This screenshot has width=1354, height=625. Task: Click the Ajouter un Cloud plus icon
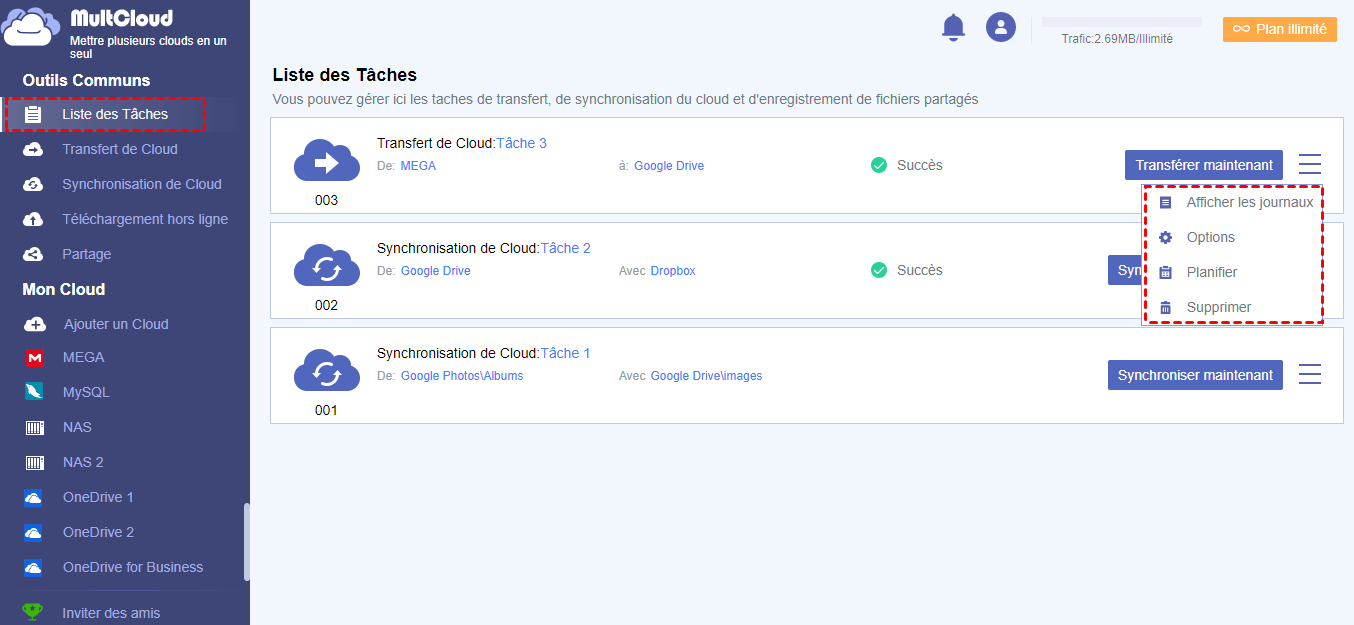point(35,324)
